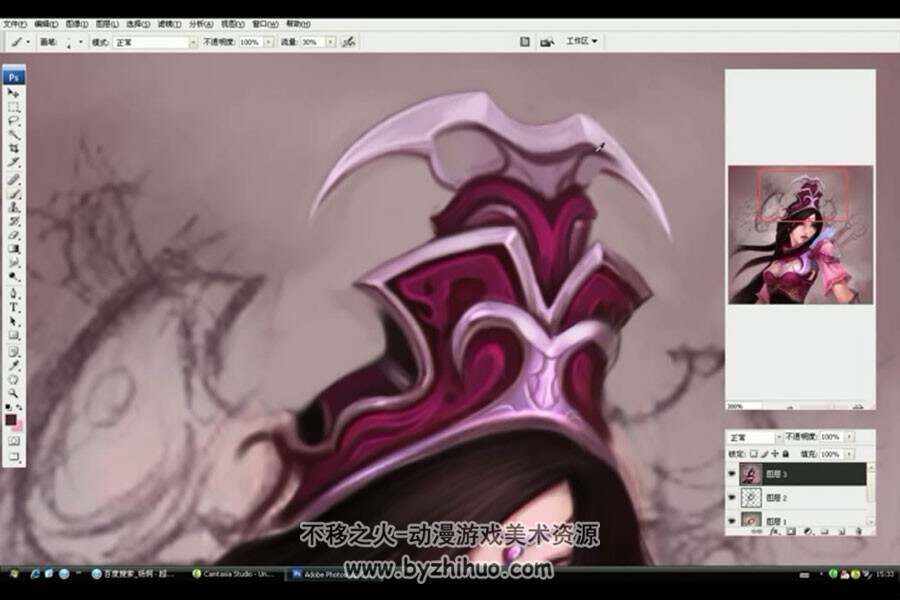Select the Lasso tool

click(13, 121)
